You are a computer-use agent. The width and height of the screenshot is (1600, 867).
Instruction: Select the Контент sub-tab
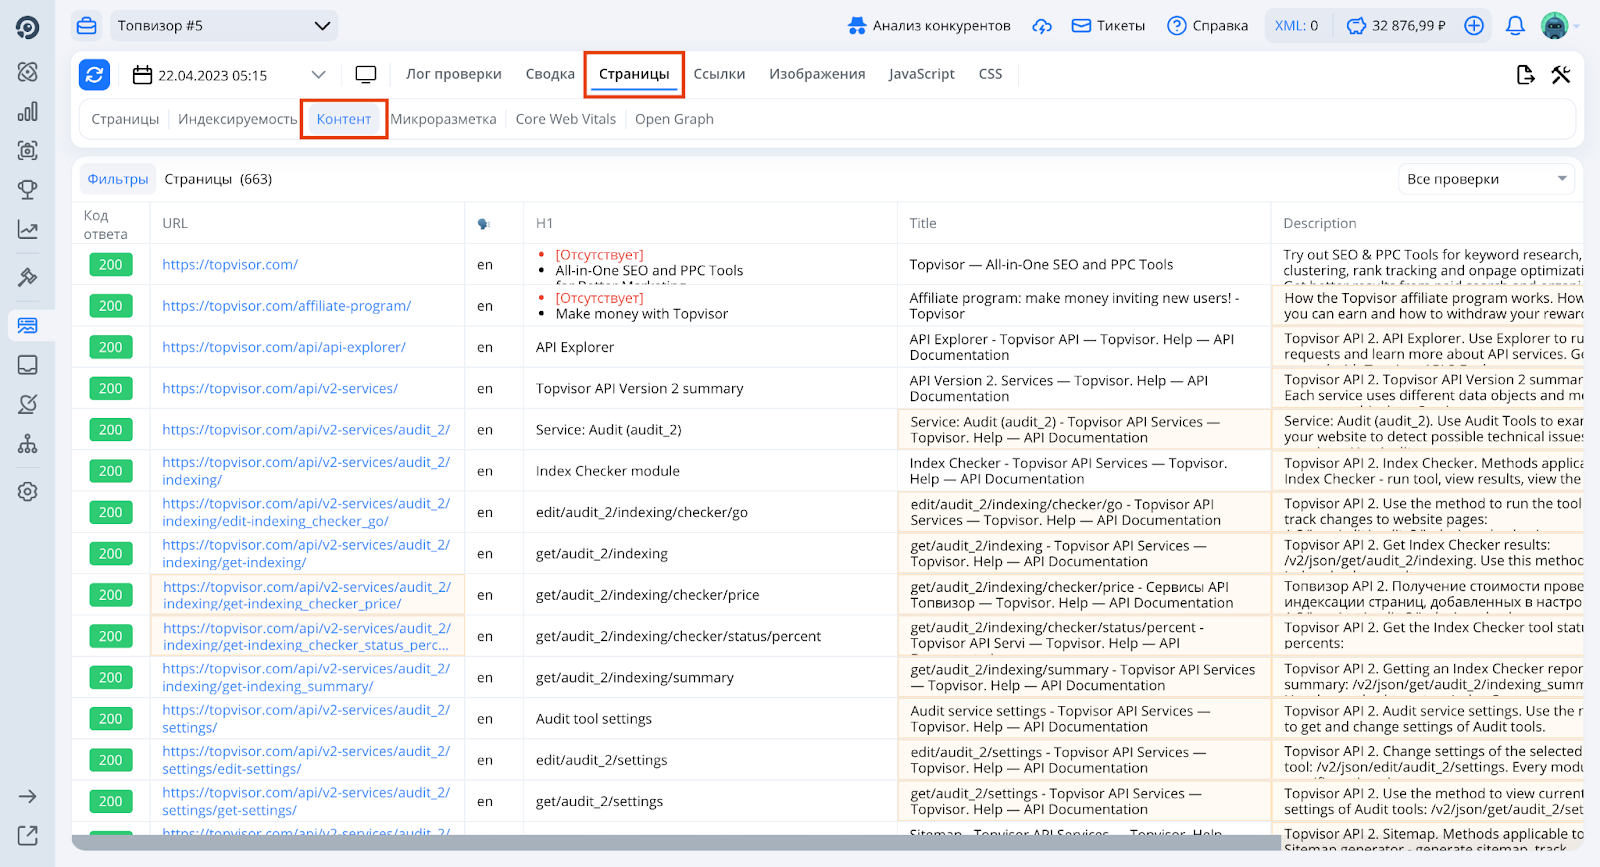[344, 119]
